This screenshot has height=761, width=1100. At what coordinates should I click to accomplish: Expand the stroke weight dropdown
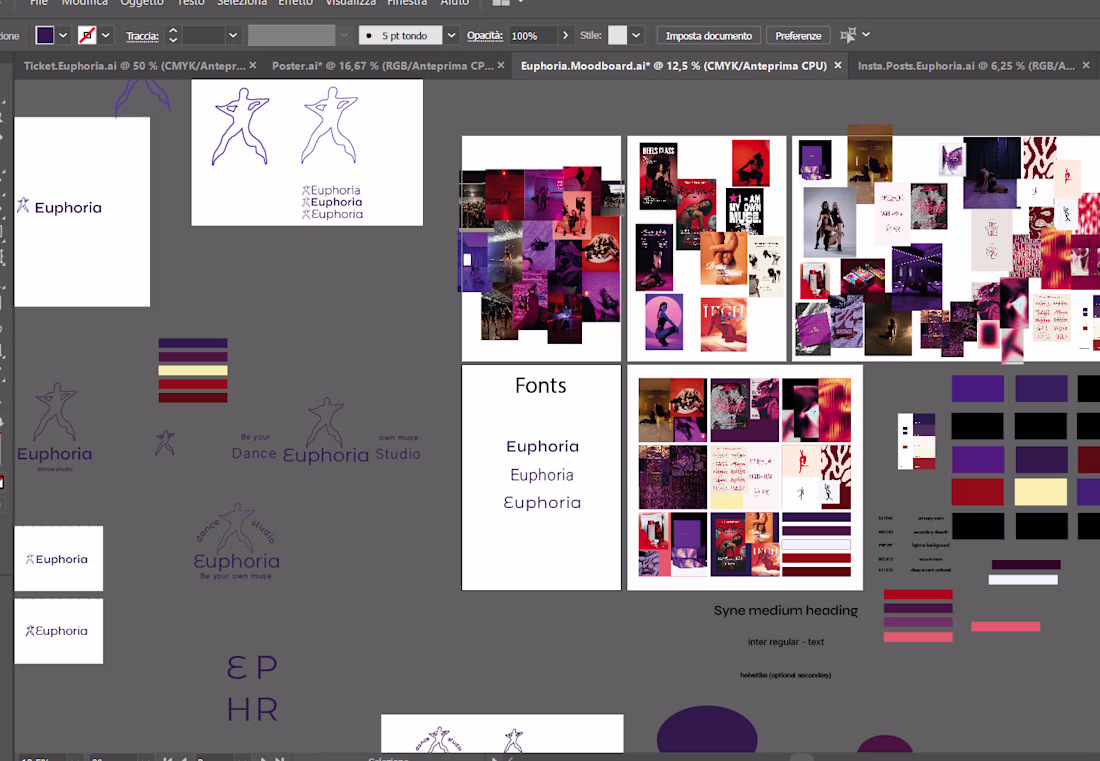tap(233, 35)
